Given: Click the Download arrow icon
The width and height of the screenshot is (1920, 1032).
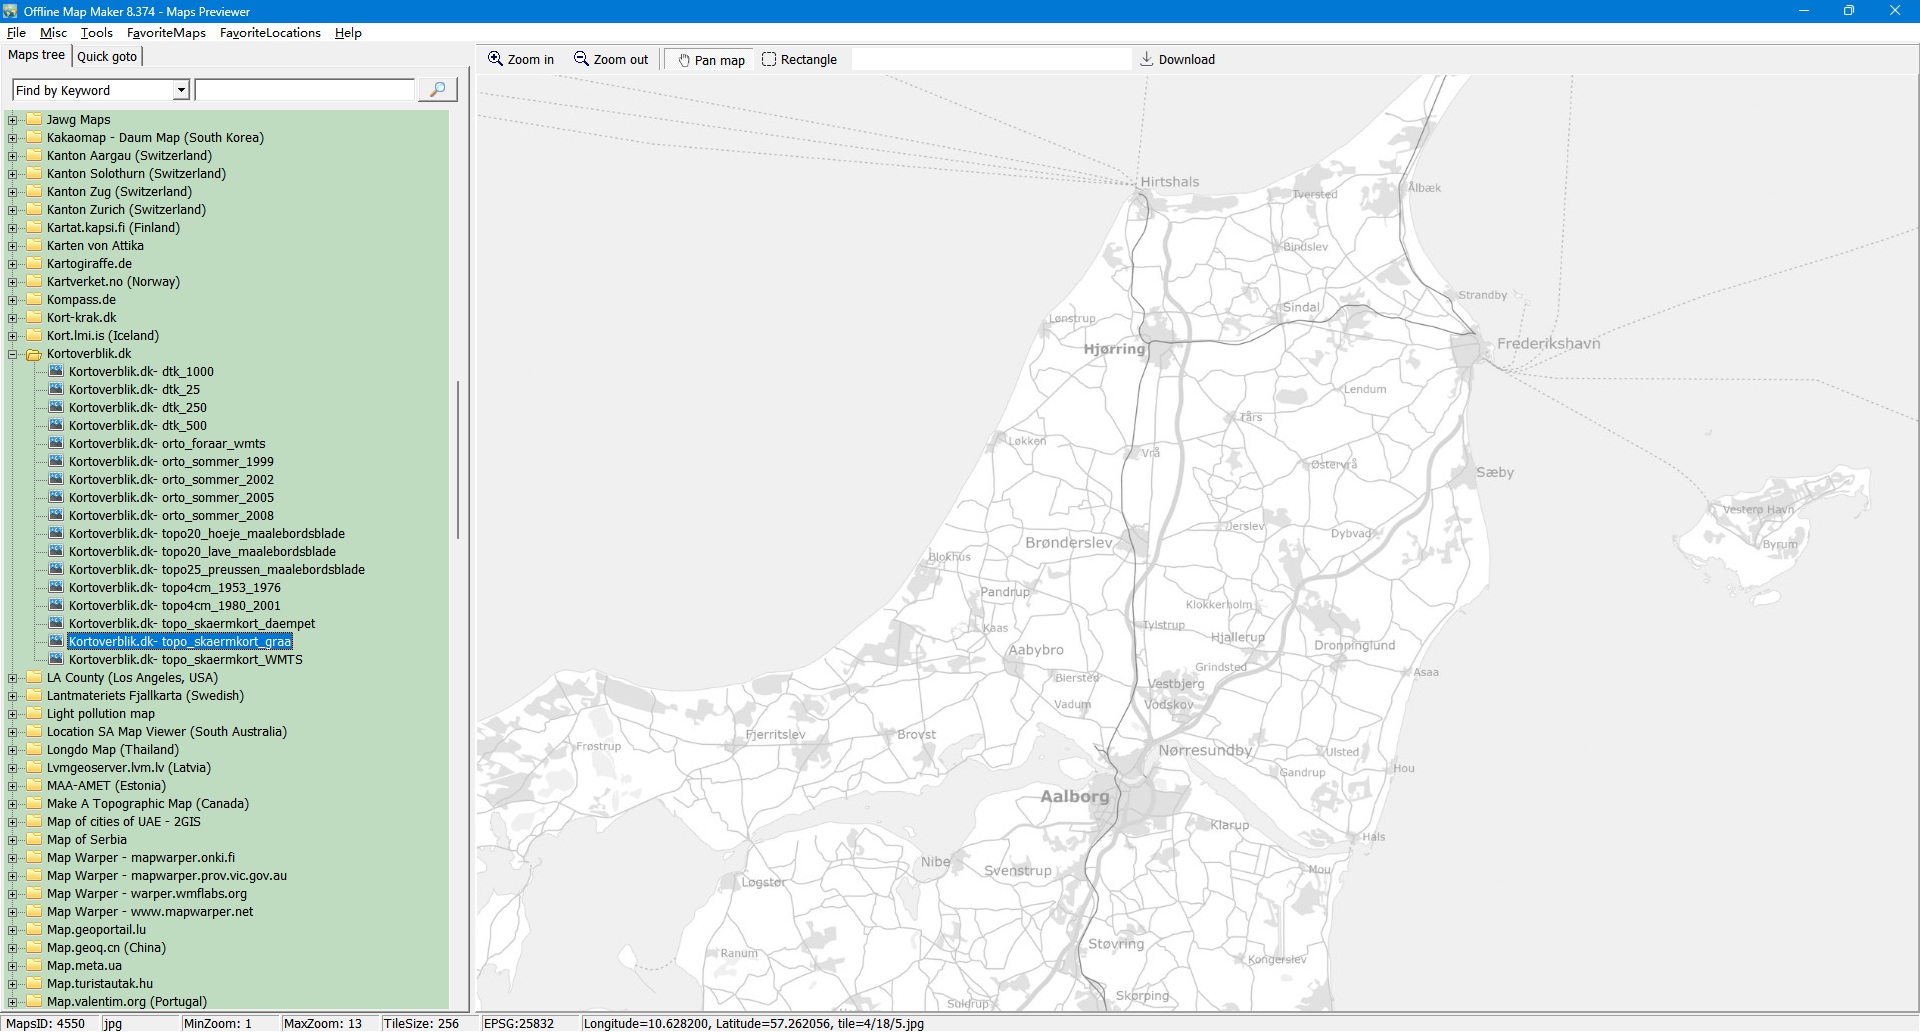Looking at the screenshot, I should coord(1147,59).
